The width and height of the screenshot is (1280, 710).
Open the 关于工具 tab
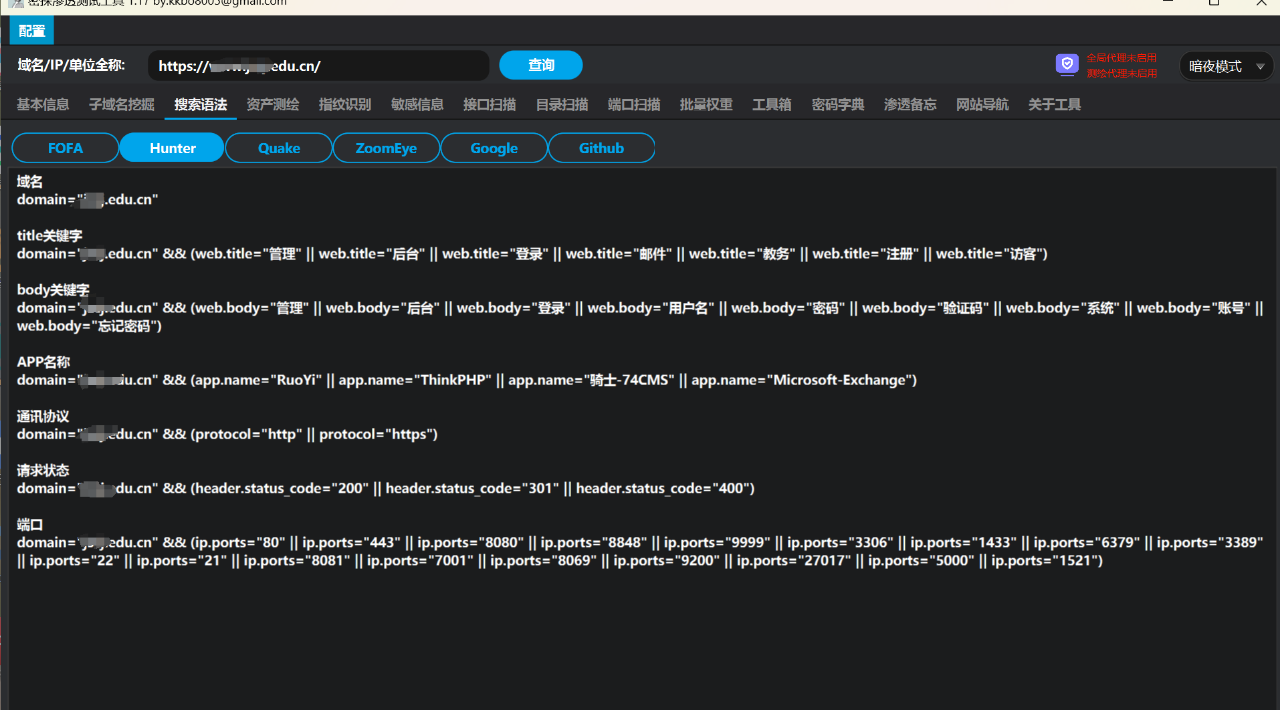pos(1055,105)
